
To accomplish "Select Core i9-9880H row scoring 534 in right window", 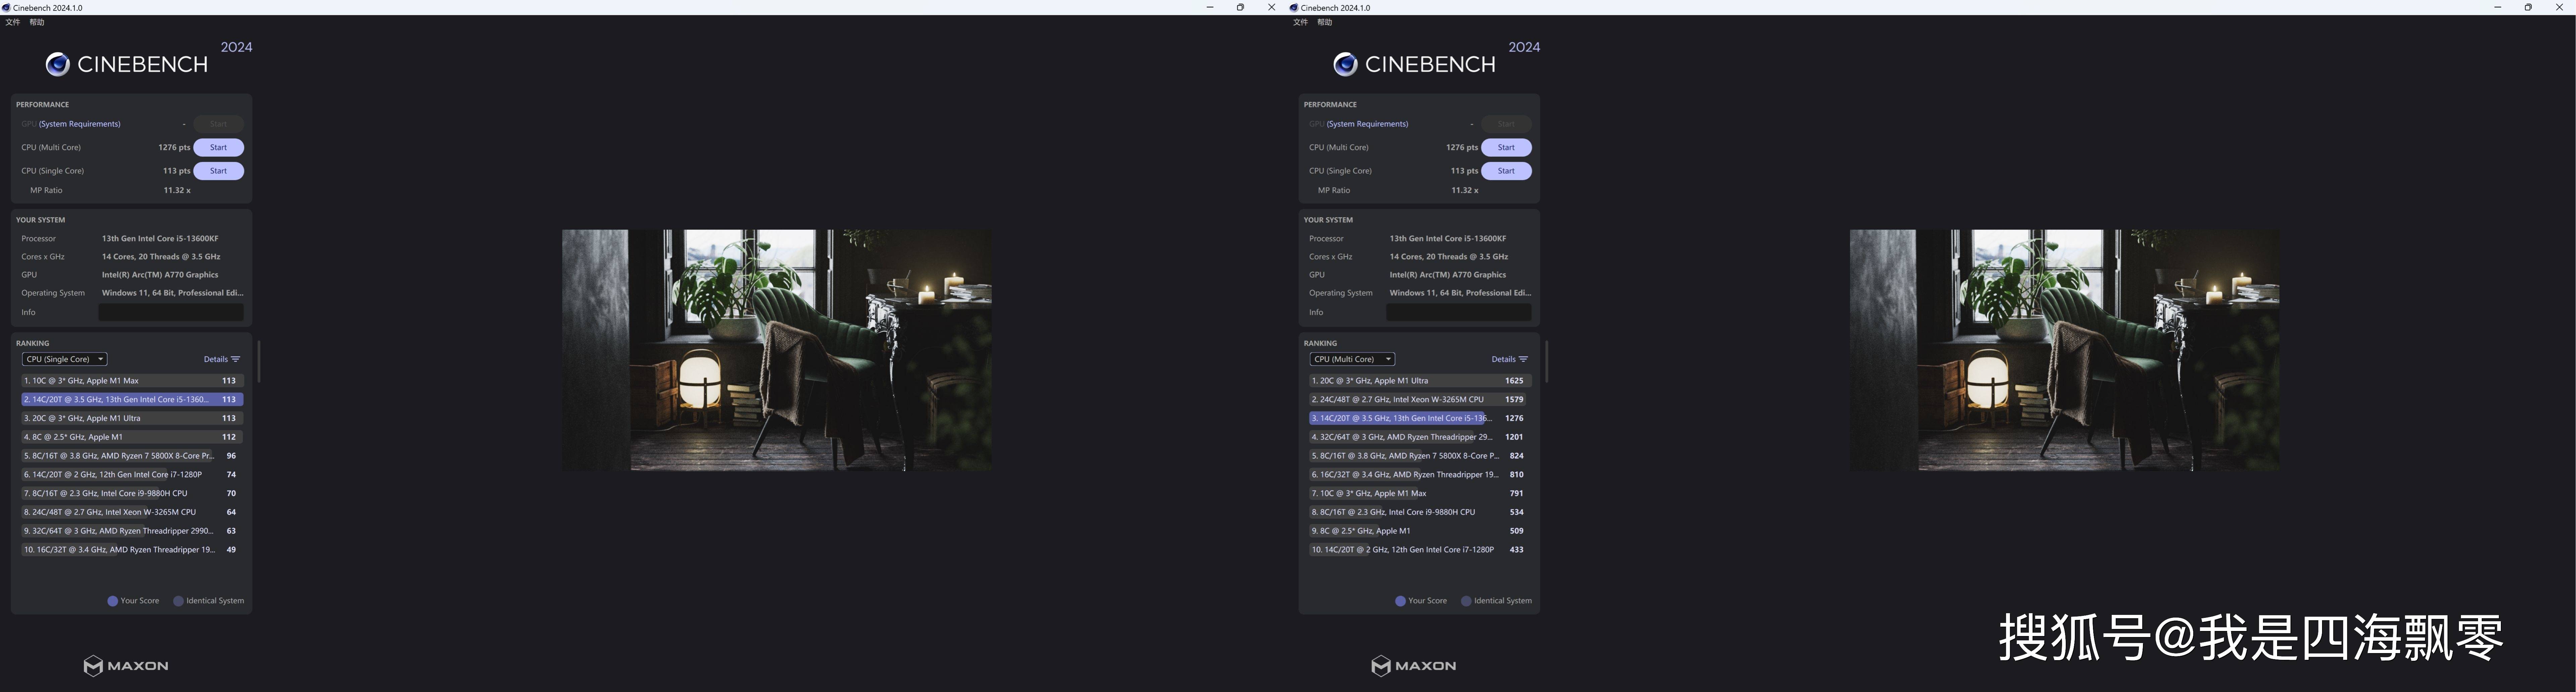I will pos(1420,512).
